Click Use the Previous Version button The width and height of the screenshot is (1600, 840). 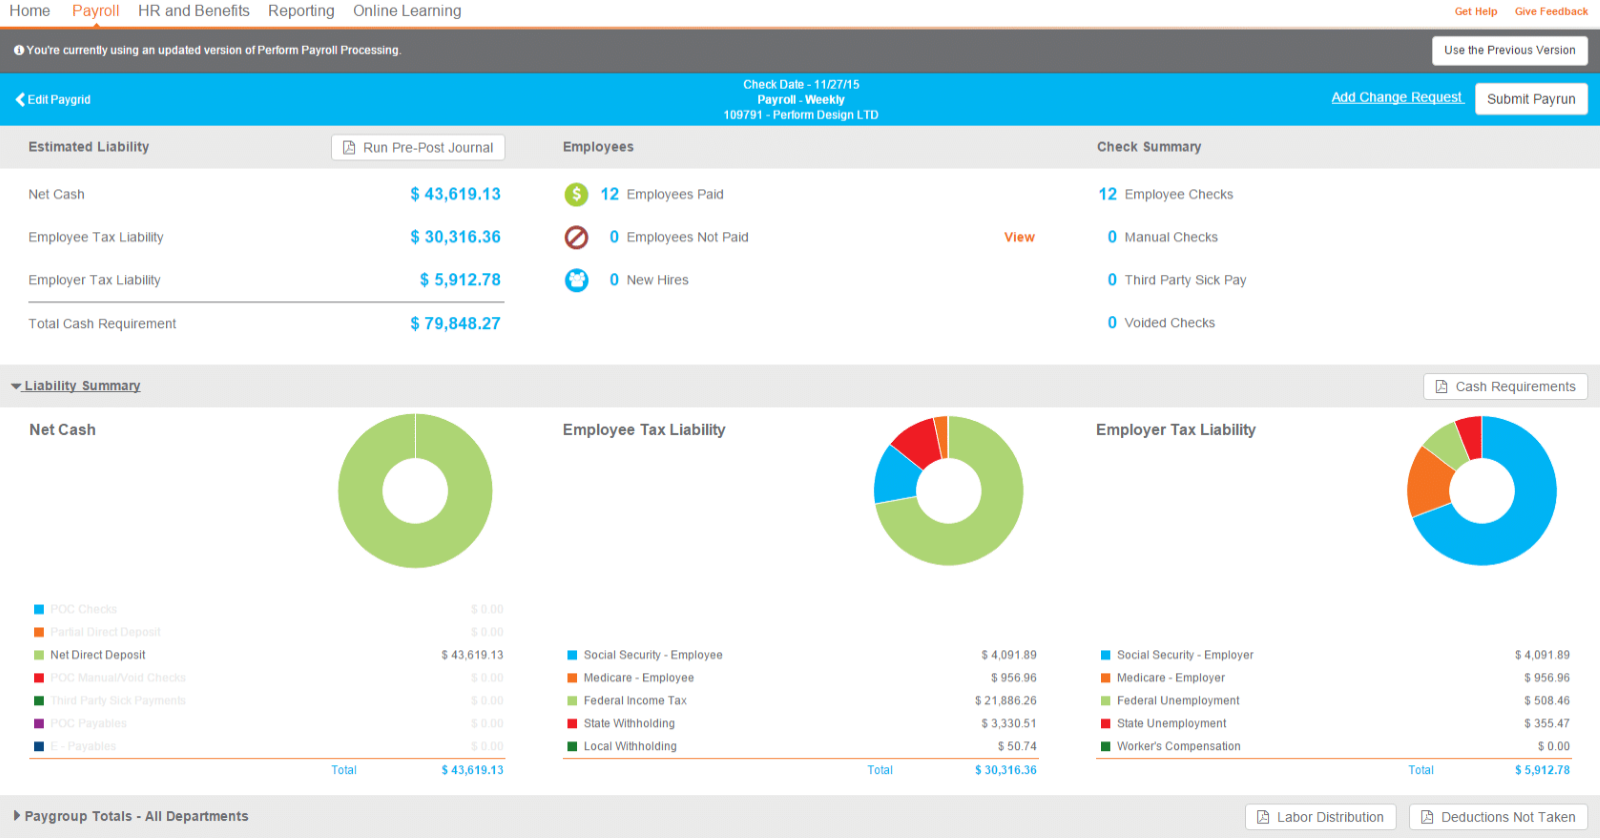point(1510,50)
